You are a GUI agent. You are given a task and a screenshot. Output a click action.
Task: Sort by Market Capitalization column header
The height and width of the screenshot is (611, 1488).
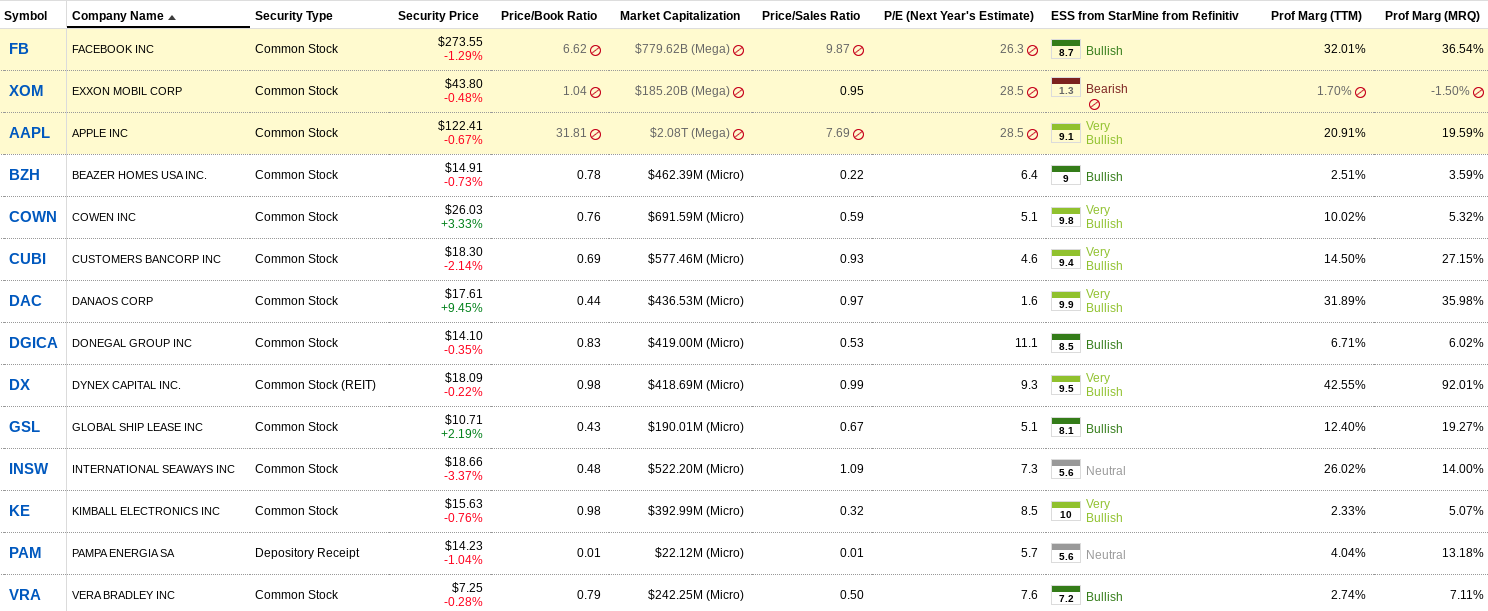(680, 16)
